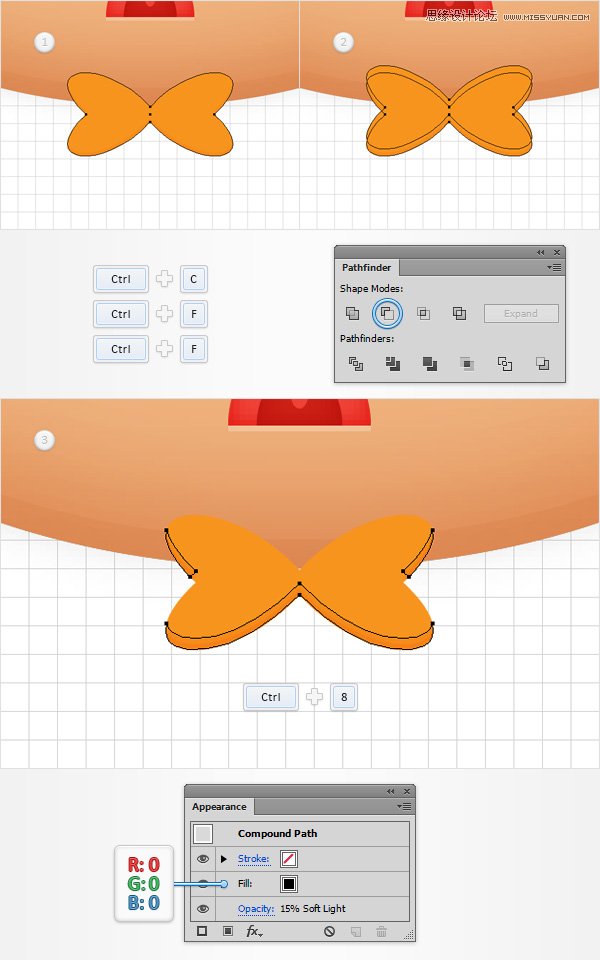Apply the Outline pathfinder
Image resolution: width=600 pixels, height=960 pixels.
coord(504,364)
